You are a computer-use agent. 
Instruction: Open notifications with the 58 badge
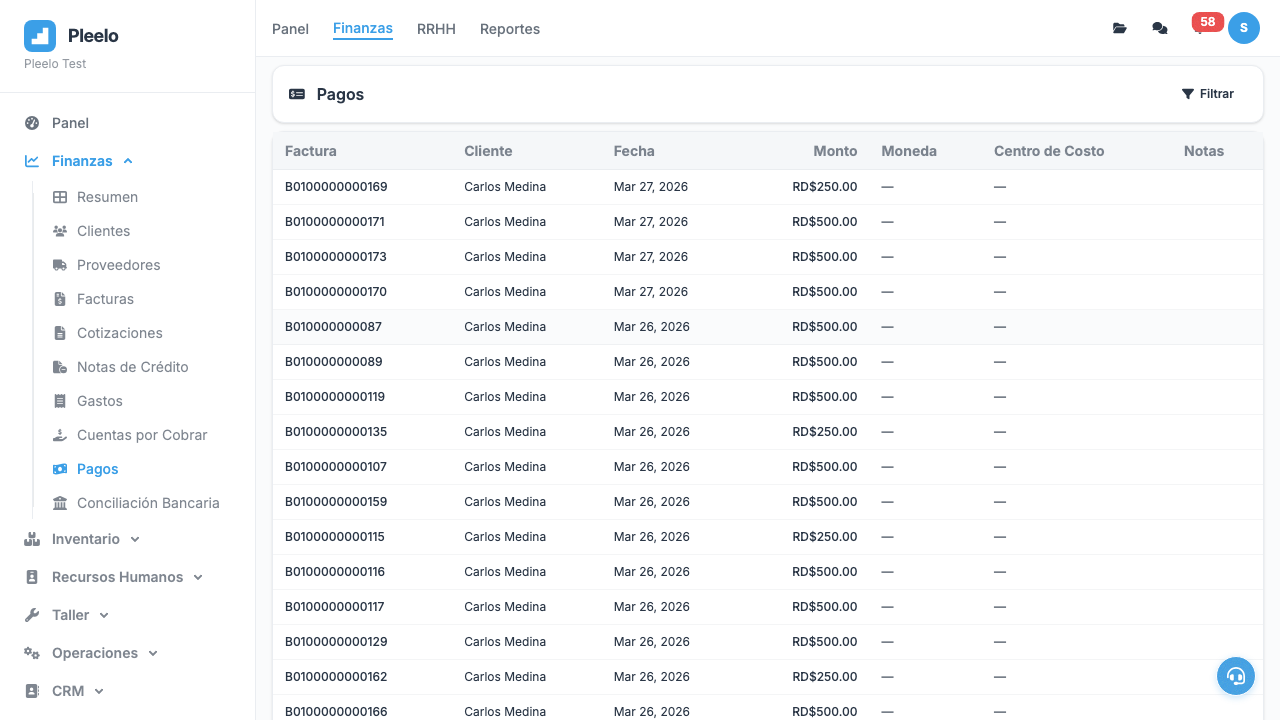[1201, 27]
